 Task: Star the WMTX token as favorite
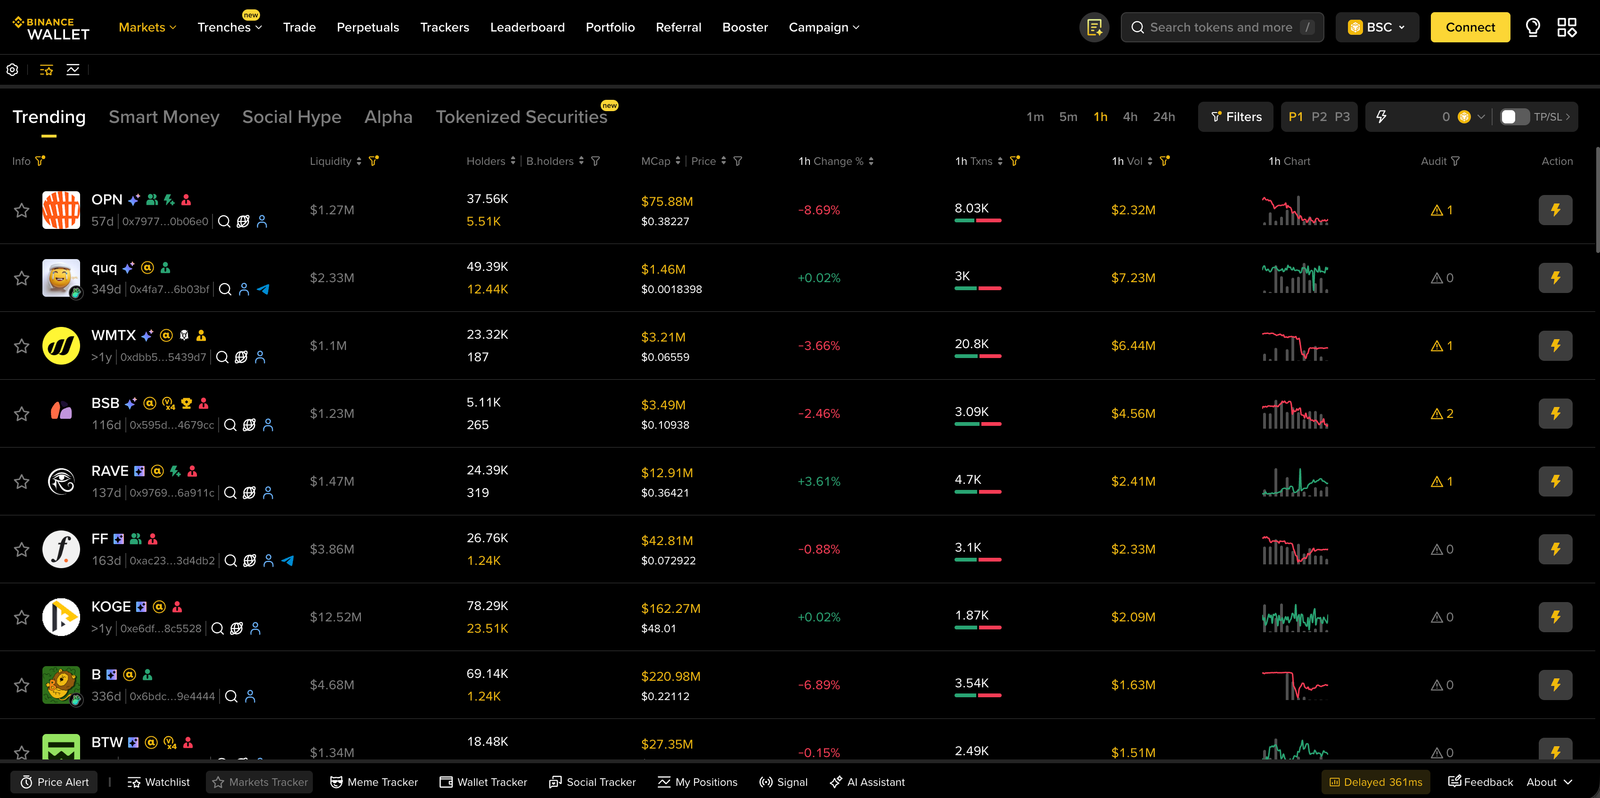coord(21,346)
